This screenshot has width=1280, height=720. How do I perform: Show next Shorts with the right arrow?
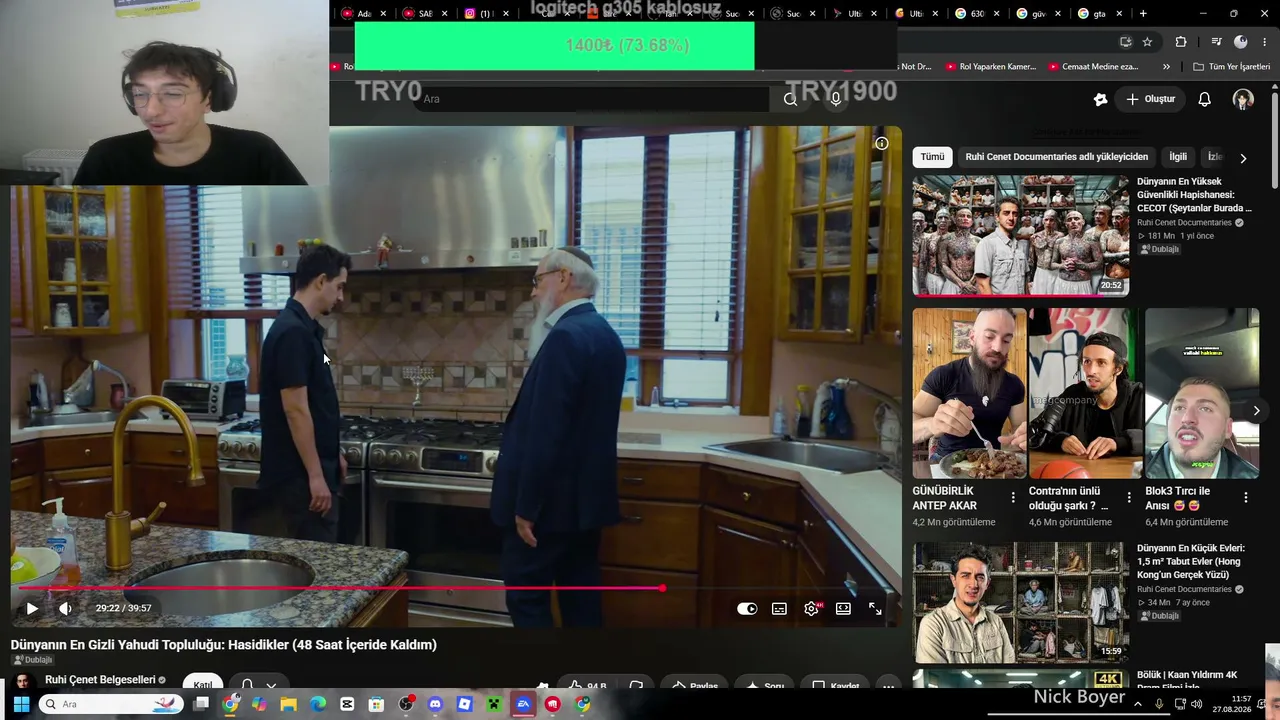point(1256,411)
